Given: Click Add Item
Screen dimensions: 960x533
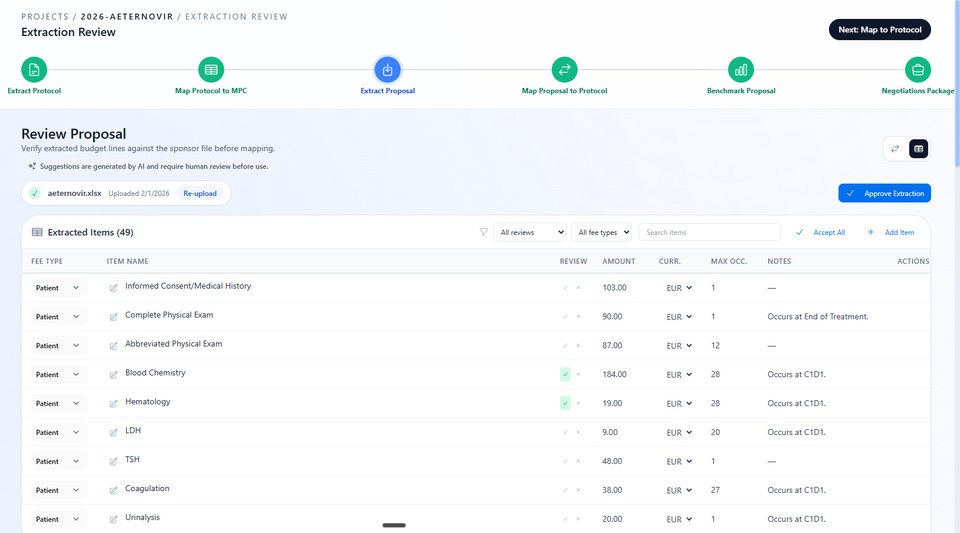Looking at the screenshot, I should [x=891, y=233].
